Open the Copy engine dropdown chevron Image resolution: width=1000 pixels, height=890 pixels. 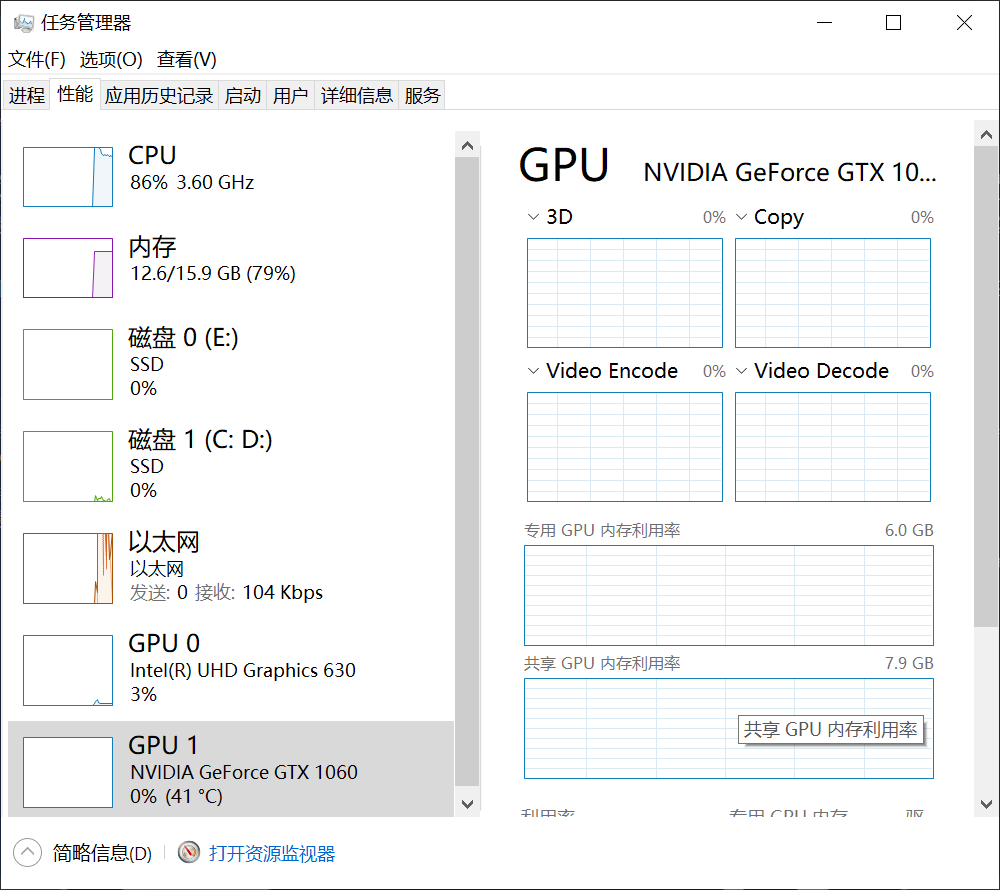pos(741,217)
